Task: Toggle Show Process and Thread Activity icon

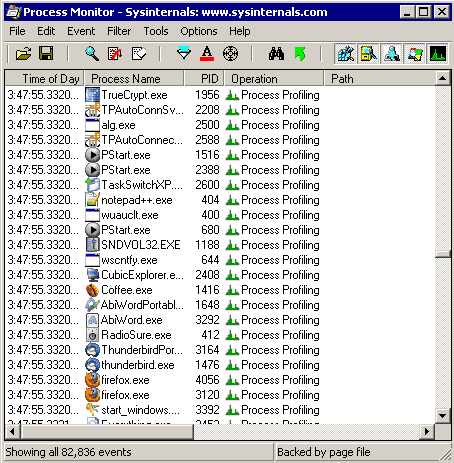Action: pos(415,53)
